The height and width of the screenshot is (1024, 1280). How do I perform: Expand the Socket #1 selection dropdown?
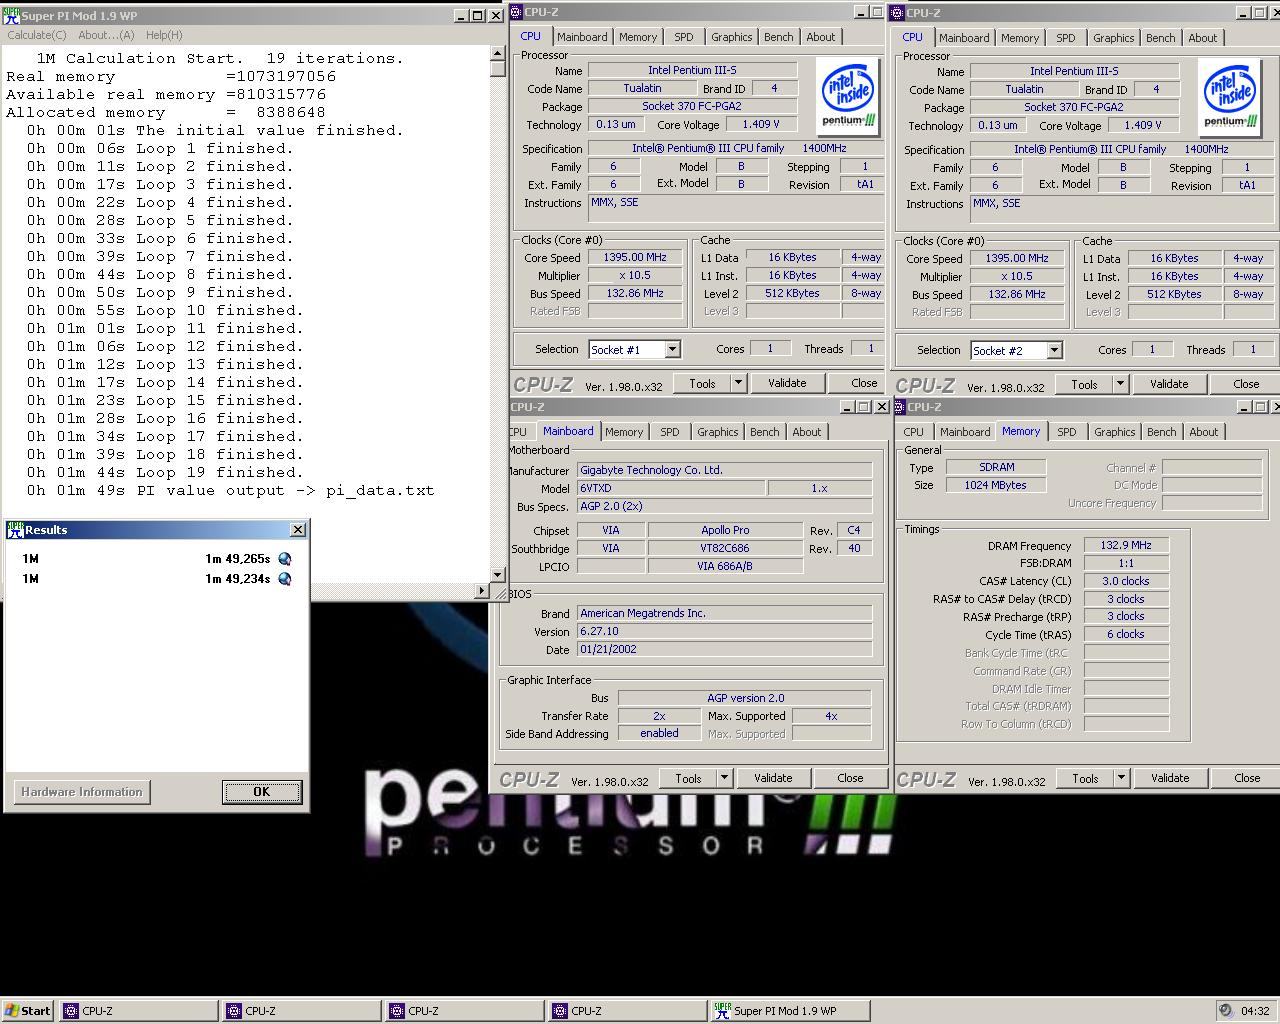[672, 349]
